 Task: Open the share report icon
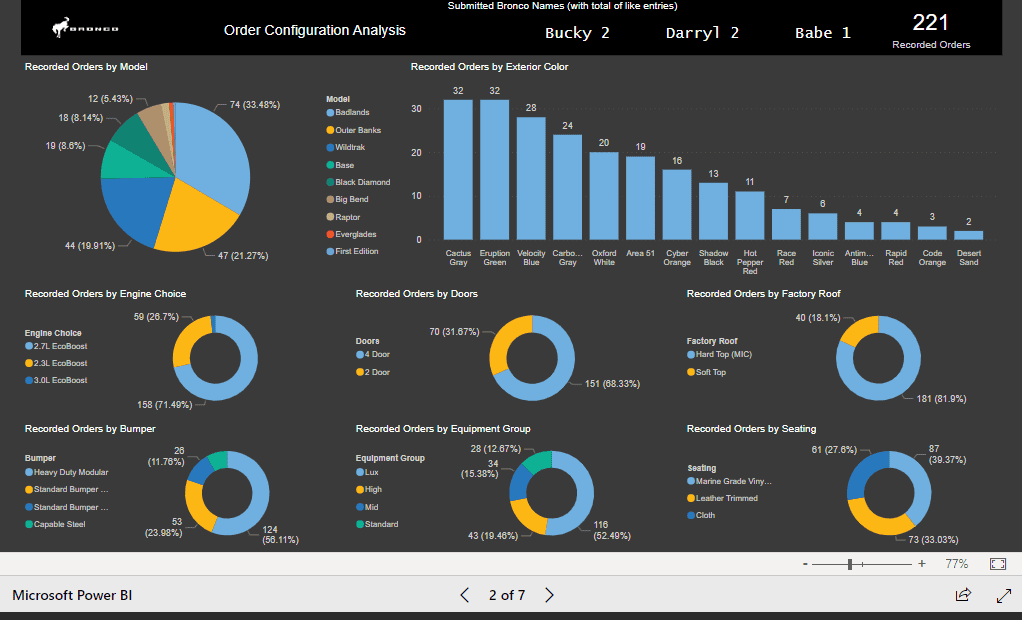tap(963, 595)
